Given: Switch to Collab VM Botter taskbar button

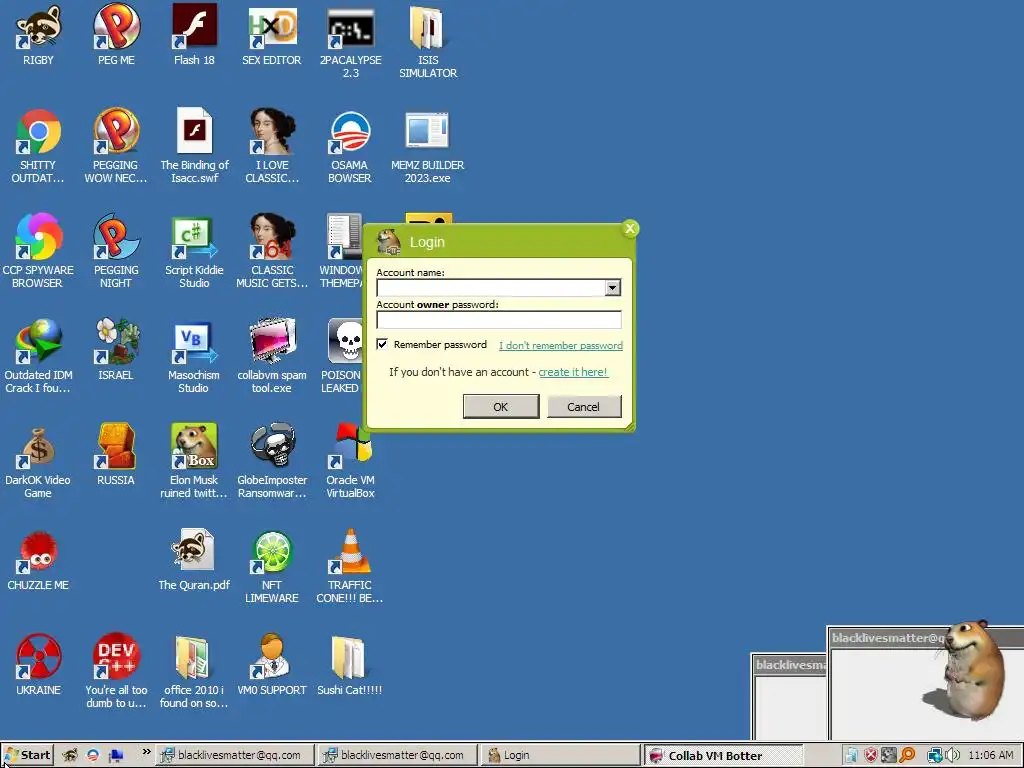Looking at the screenshot, I should 723,756.
